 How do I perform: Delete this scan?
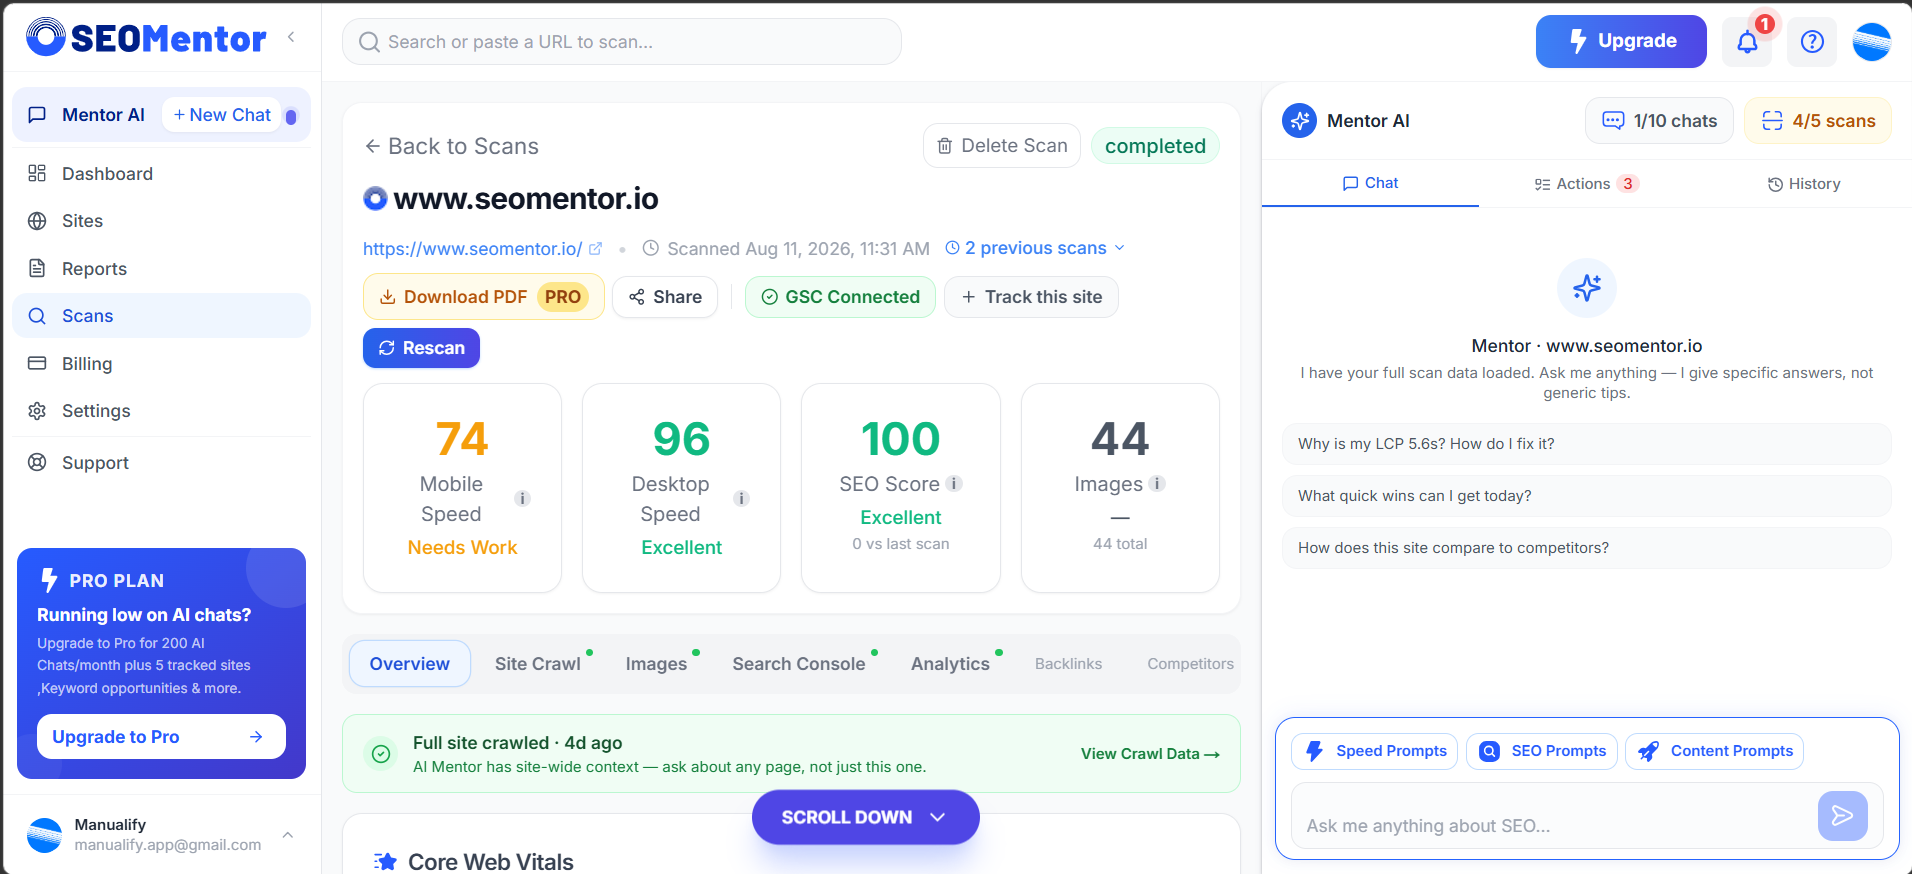(x=1002, y=146)
